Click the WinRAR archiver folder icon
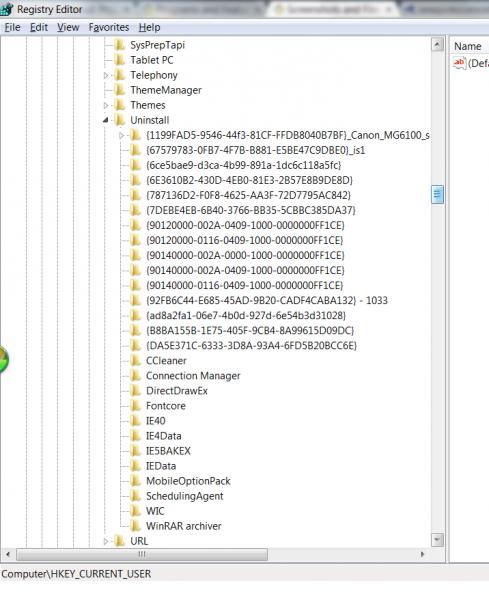 click(135, 526)
